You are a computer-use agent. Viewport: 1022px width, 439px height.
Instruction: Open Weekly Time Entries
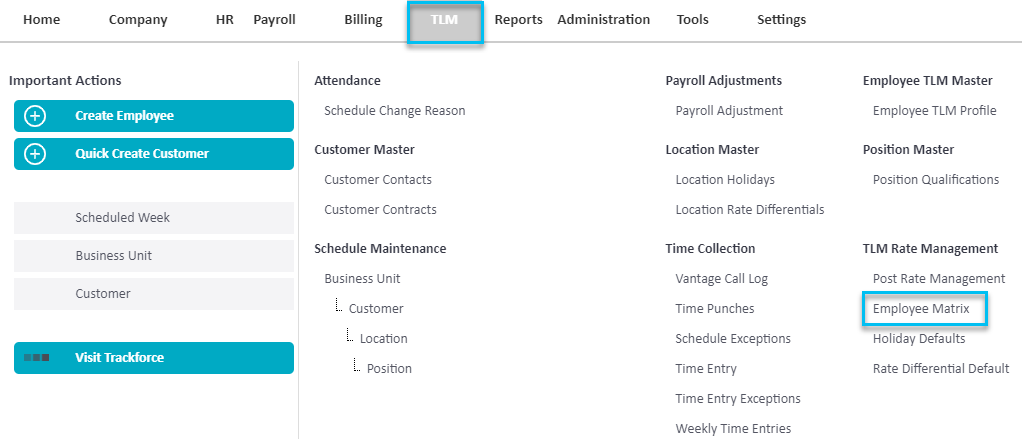point(733,429)
